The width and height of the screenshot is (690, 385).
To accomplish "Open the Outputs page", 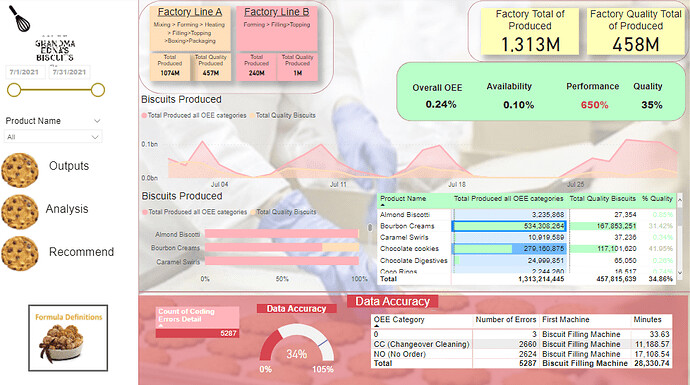I will (69, 166).
